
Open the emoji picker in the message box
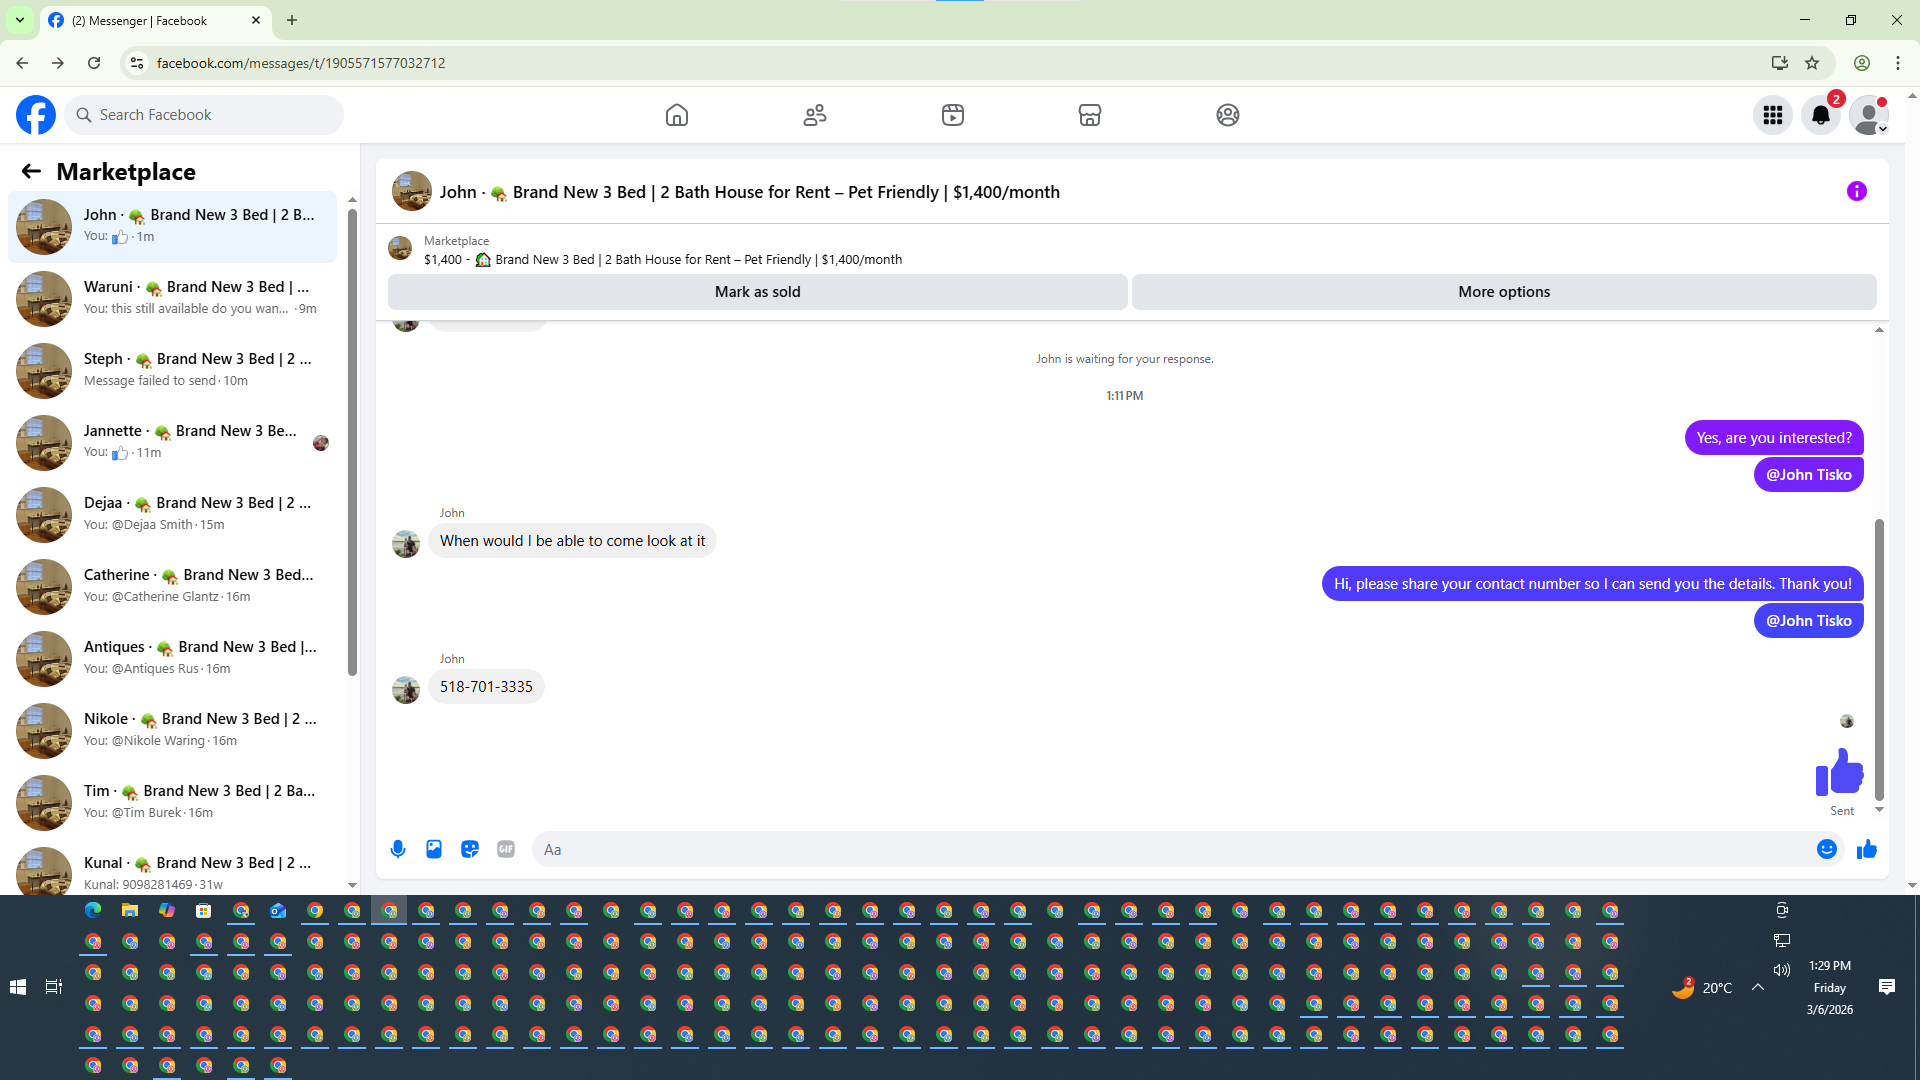click(1827, 849)
